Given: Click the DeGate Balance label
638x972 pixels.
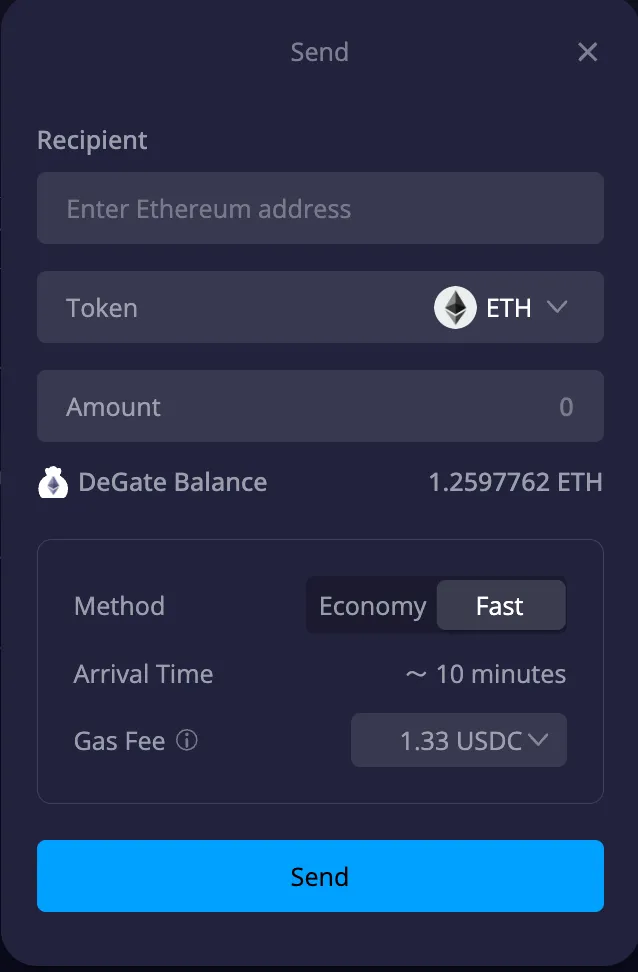Looking at the screenshot, I should coord(172,482).
